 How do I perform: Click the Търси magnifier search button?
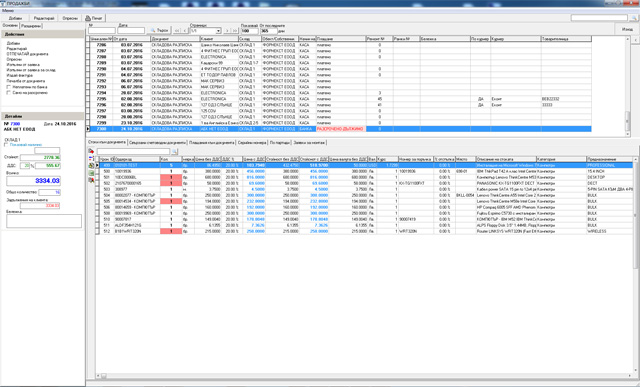point(160,30)
